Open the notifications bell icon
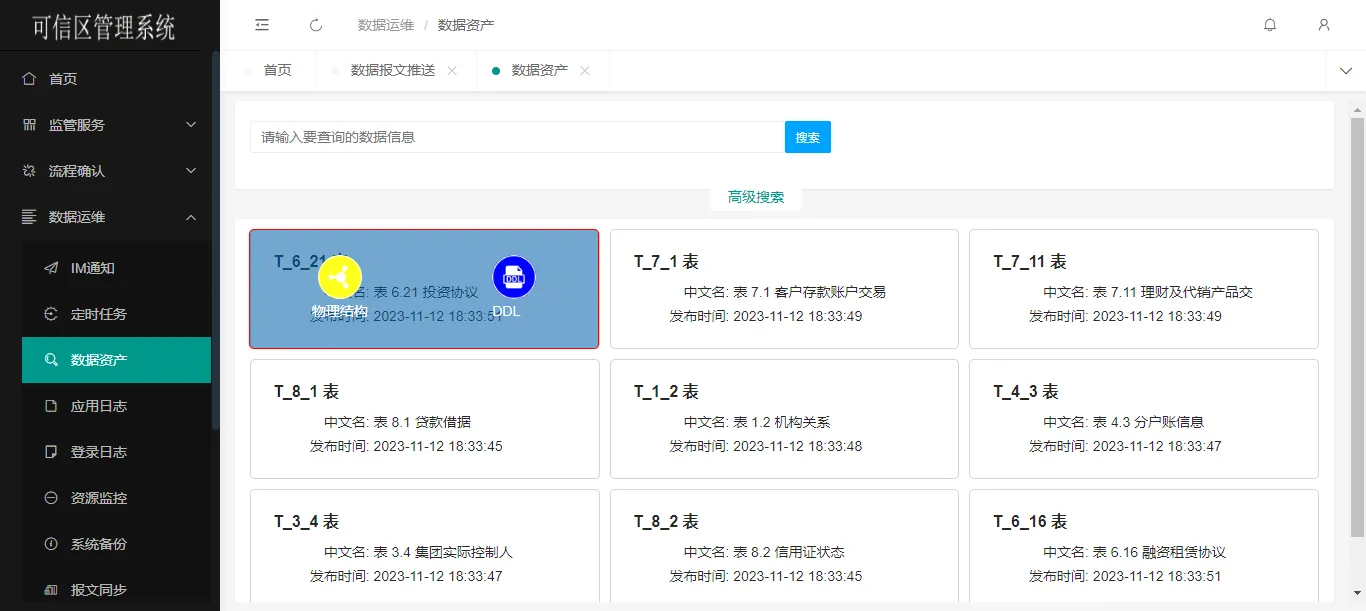This screenshot has height=611, width=1366. tap(1270, 25)
